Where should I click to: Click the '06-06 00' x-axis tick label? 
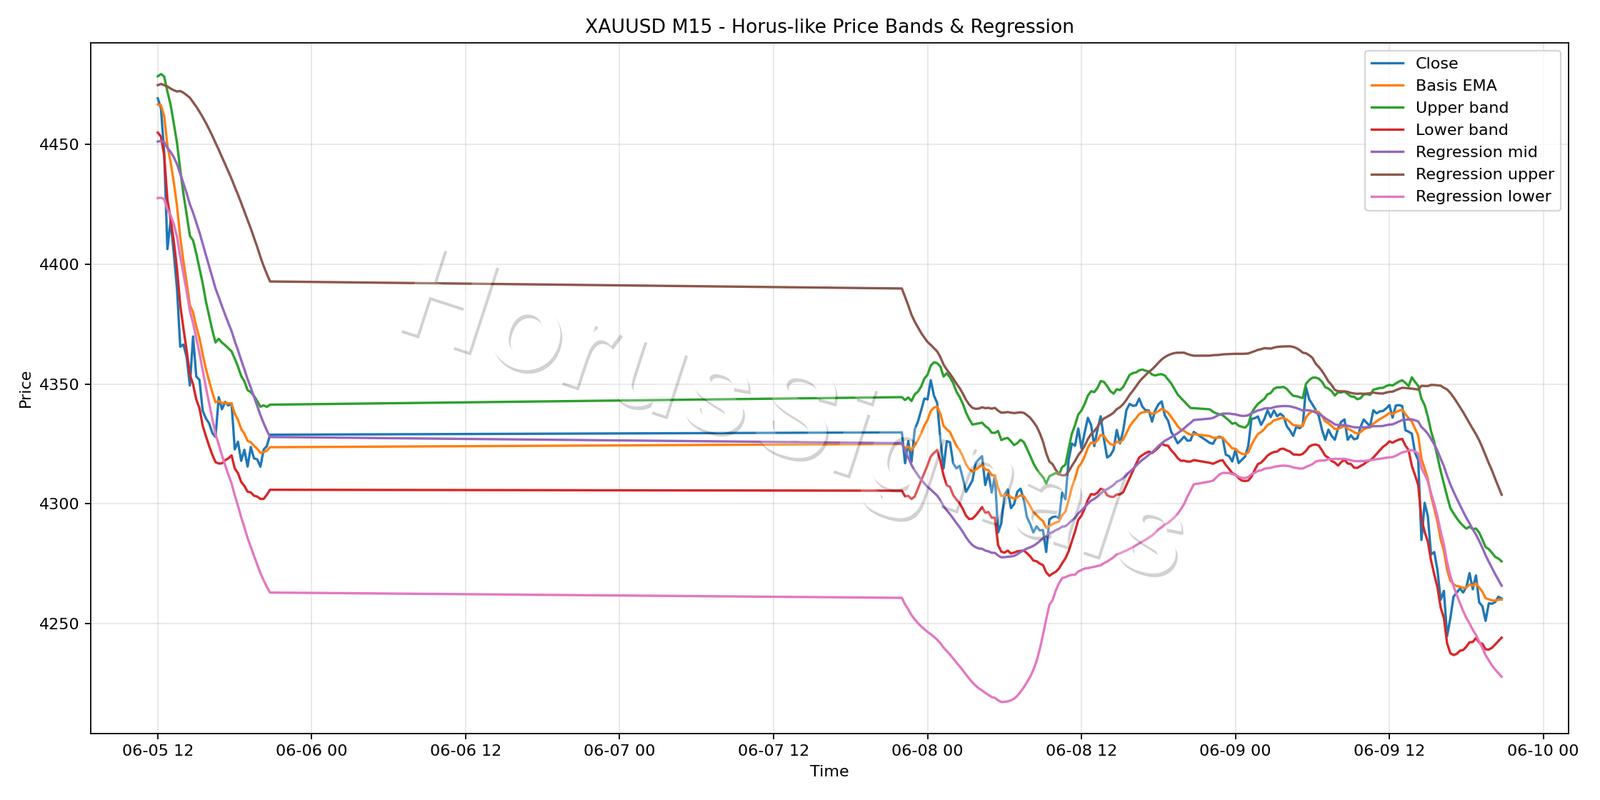(x=311, y=750)
